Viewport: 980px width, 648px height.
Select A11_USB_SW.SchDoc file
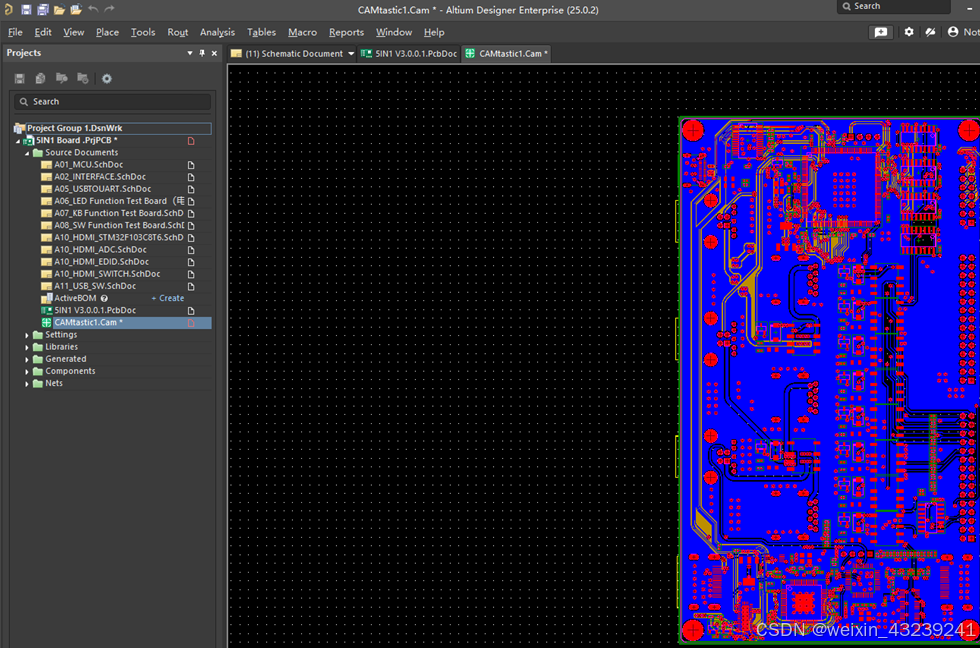coord(95,286)
